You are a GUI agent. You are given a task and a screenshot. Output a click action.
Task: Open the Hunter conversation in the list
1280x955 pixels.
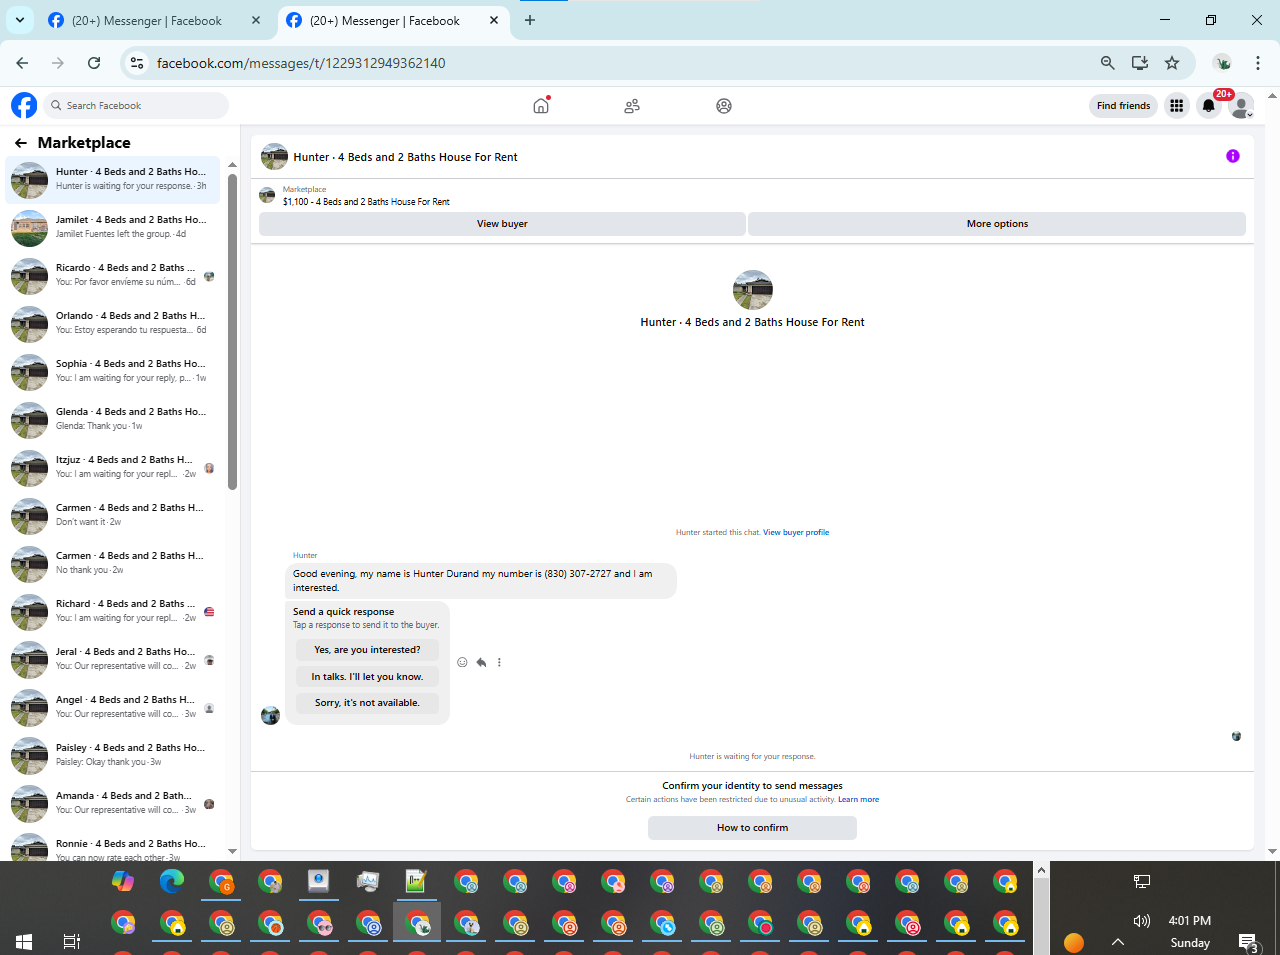coord(113,180)
